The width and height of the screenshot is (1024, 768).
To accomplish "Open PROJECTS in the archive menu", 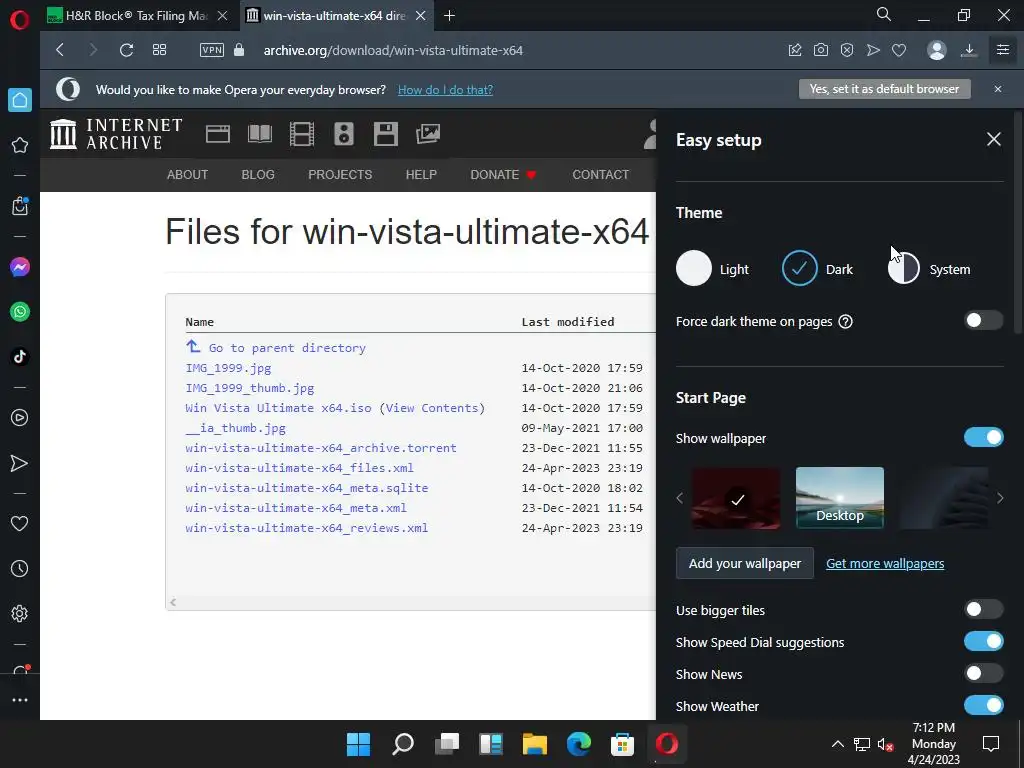I will tap(340, 174).
